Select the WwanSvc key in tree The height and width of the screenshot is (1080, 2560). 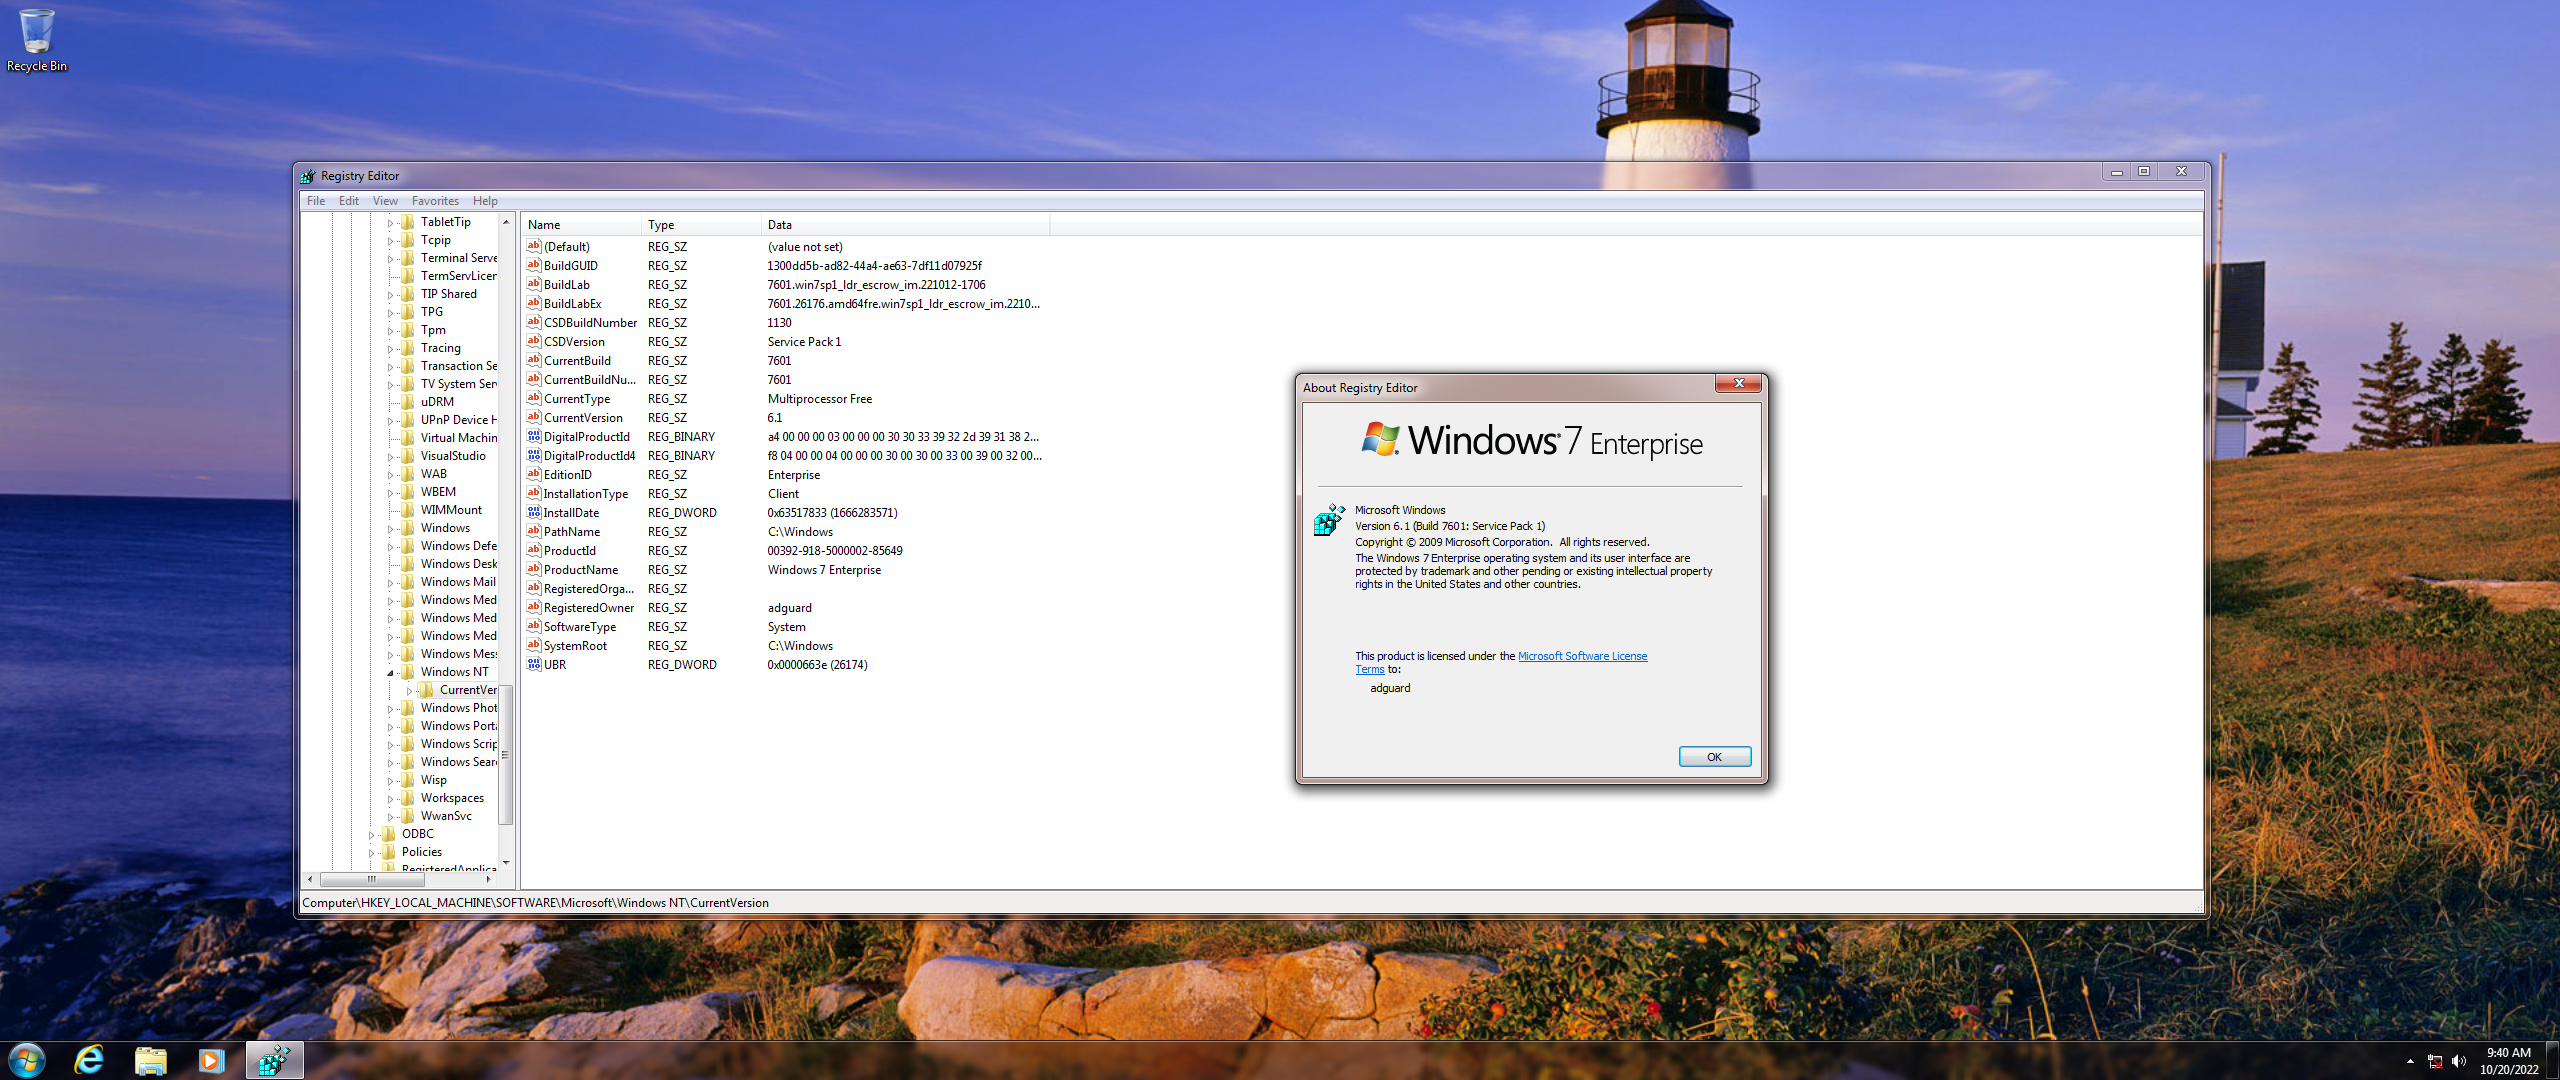coord(446,816)
